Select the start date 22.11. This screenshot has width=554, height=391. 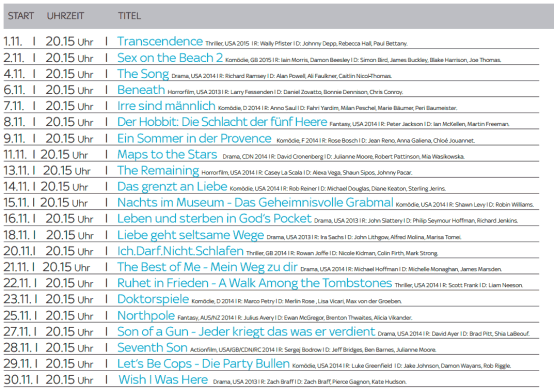pyautogui.click(x=18, y=283)
